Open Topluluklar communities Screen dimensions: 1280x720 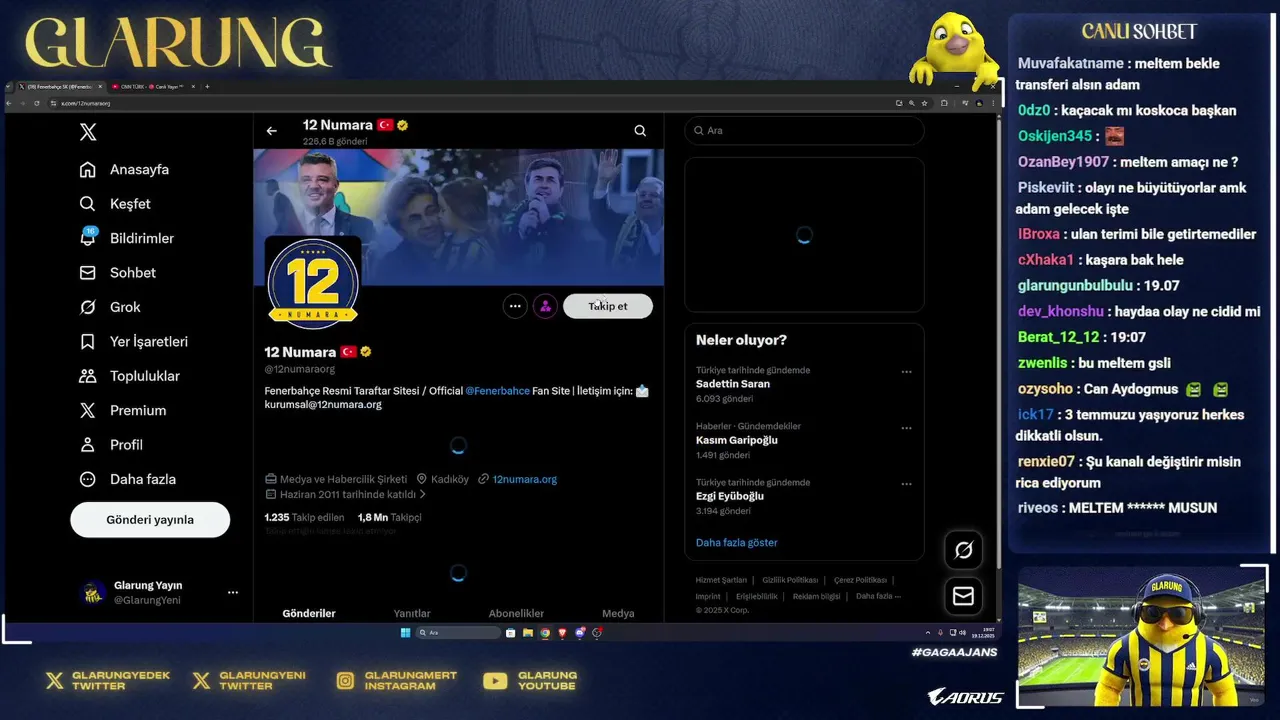[x=130, y=376]
